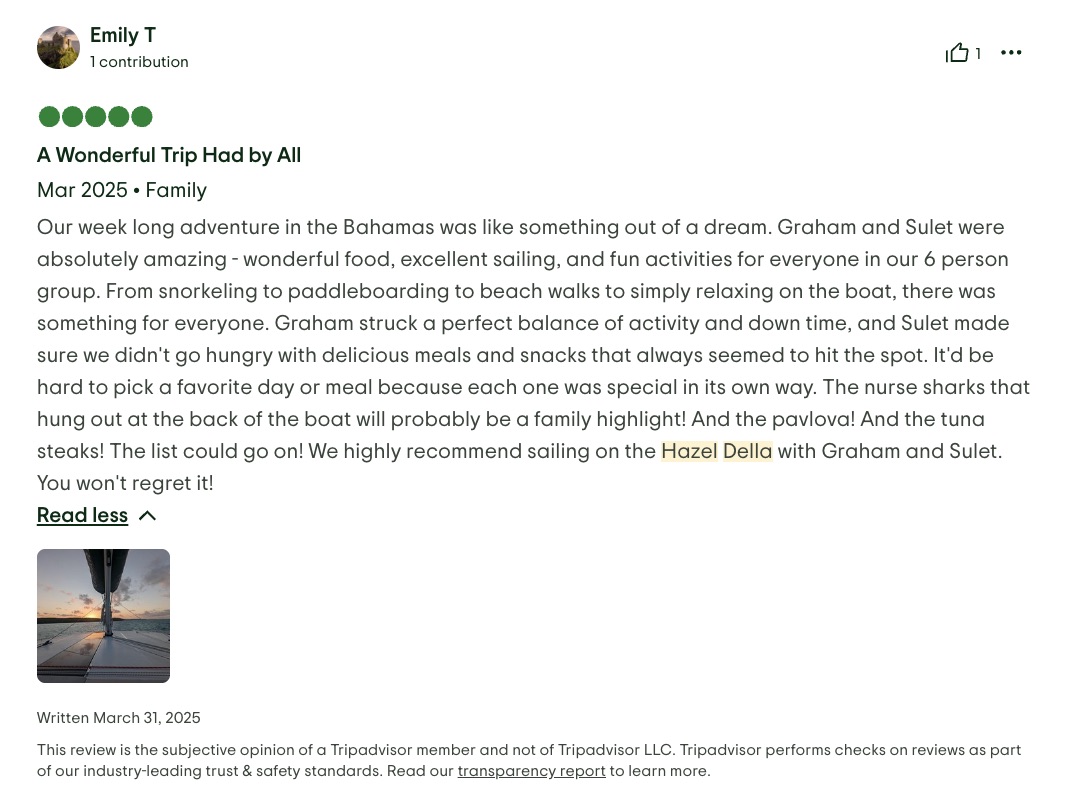Open the sunset boat photo thumbnail
Screen dimensions: 1074x796
(103, 616)
